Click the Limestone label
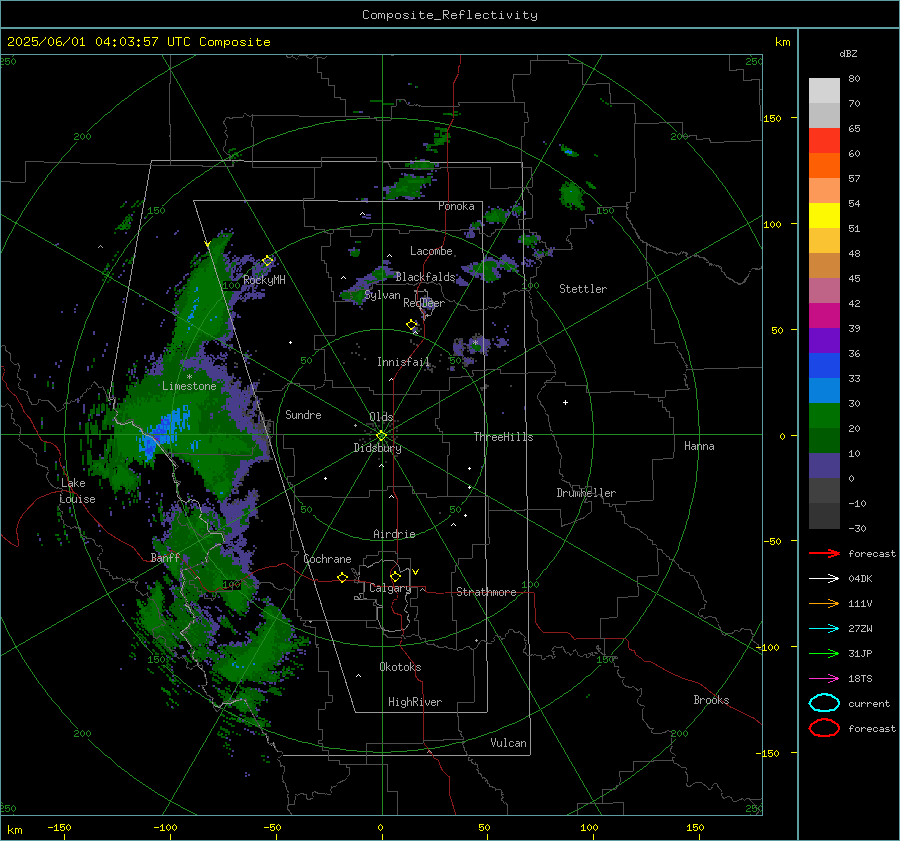Viewport: 900px width, 841px height. click(x=189, y=386)
